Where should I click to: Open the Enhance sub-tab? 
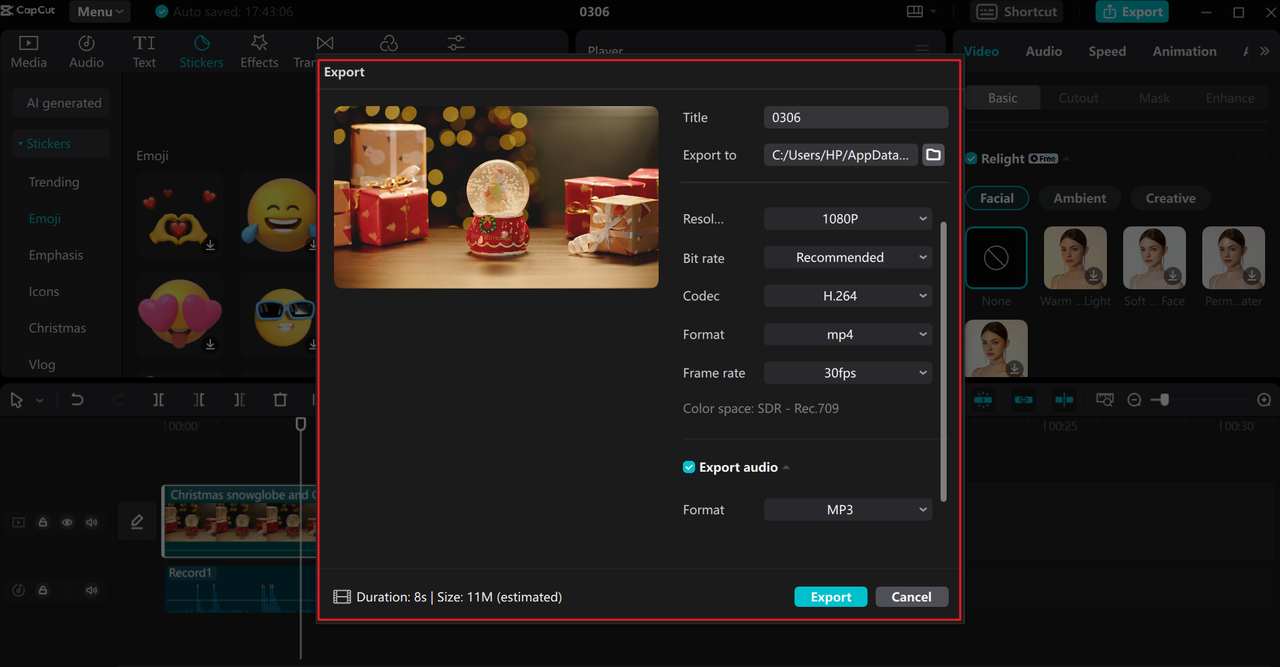click(x=1230, y=98)
